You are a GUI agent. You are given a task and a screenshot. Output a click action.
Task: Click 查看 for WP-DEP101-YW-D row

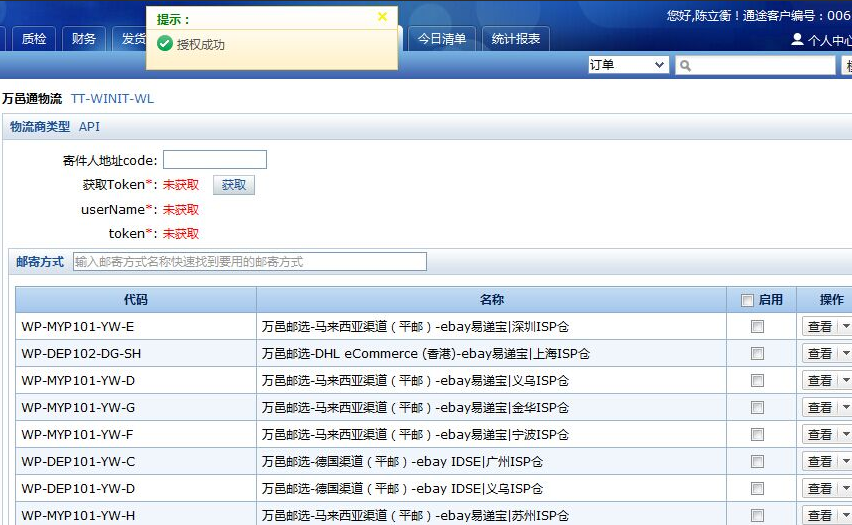coord(820,489)
